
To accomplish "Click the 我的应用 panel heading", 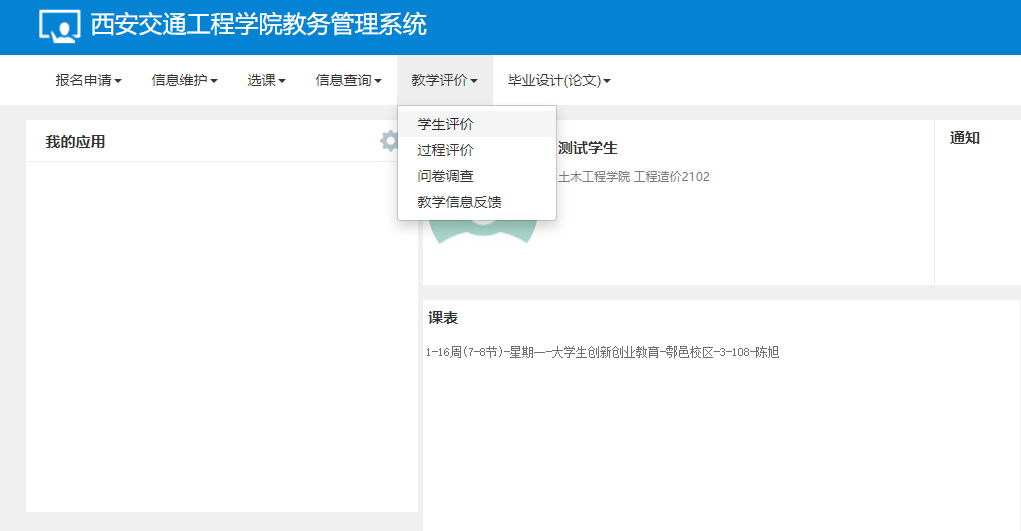I will pos(75,142).
